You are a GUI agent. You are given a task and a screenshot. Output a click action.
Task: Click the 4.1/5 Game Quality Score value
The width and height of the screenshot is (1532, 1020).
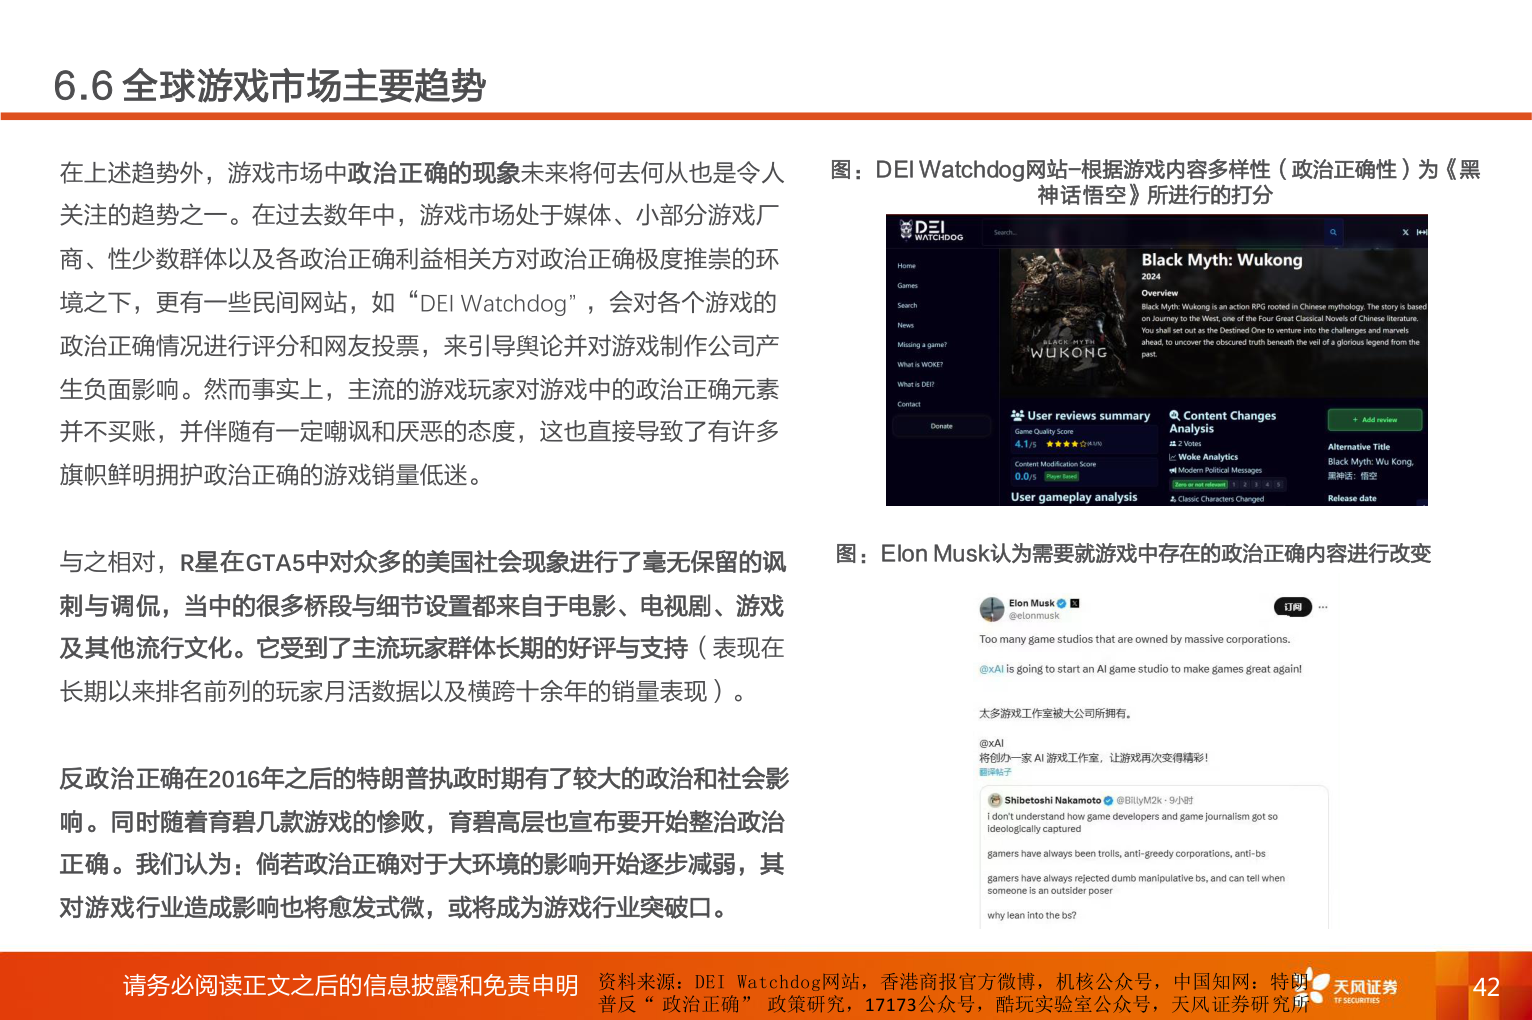pyautogui.click(x=1025, y=444)
